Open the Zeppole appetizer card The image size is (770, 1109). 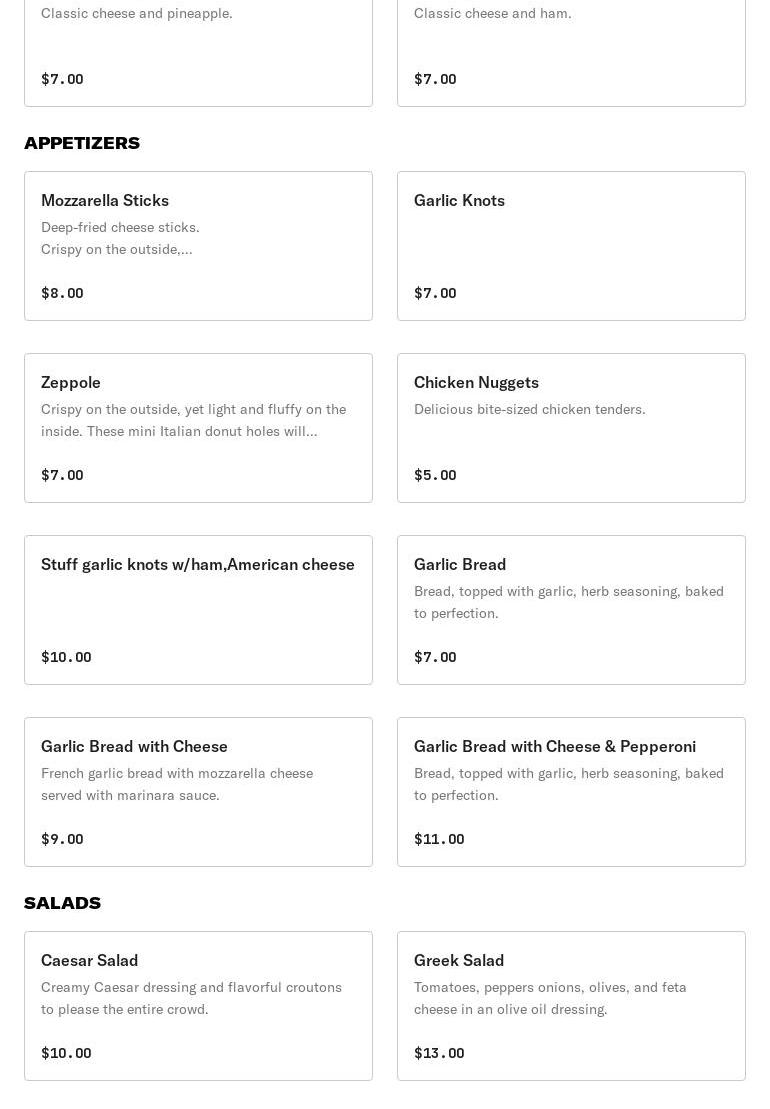pos(198,428)
